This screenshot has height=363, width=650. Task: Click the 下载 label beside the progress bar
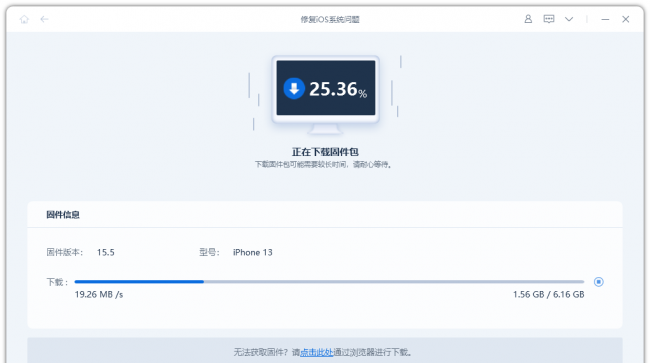click(57, 282)
